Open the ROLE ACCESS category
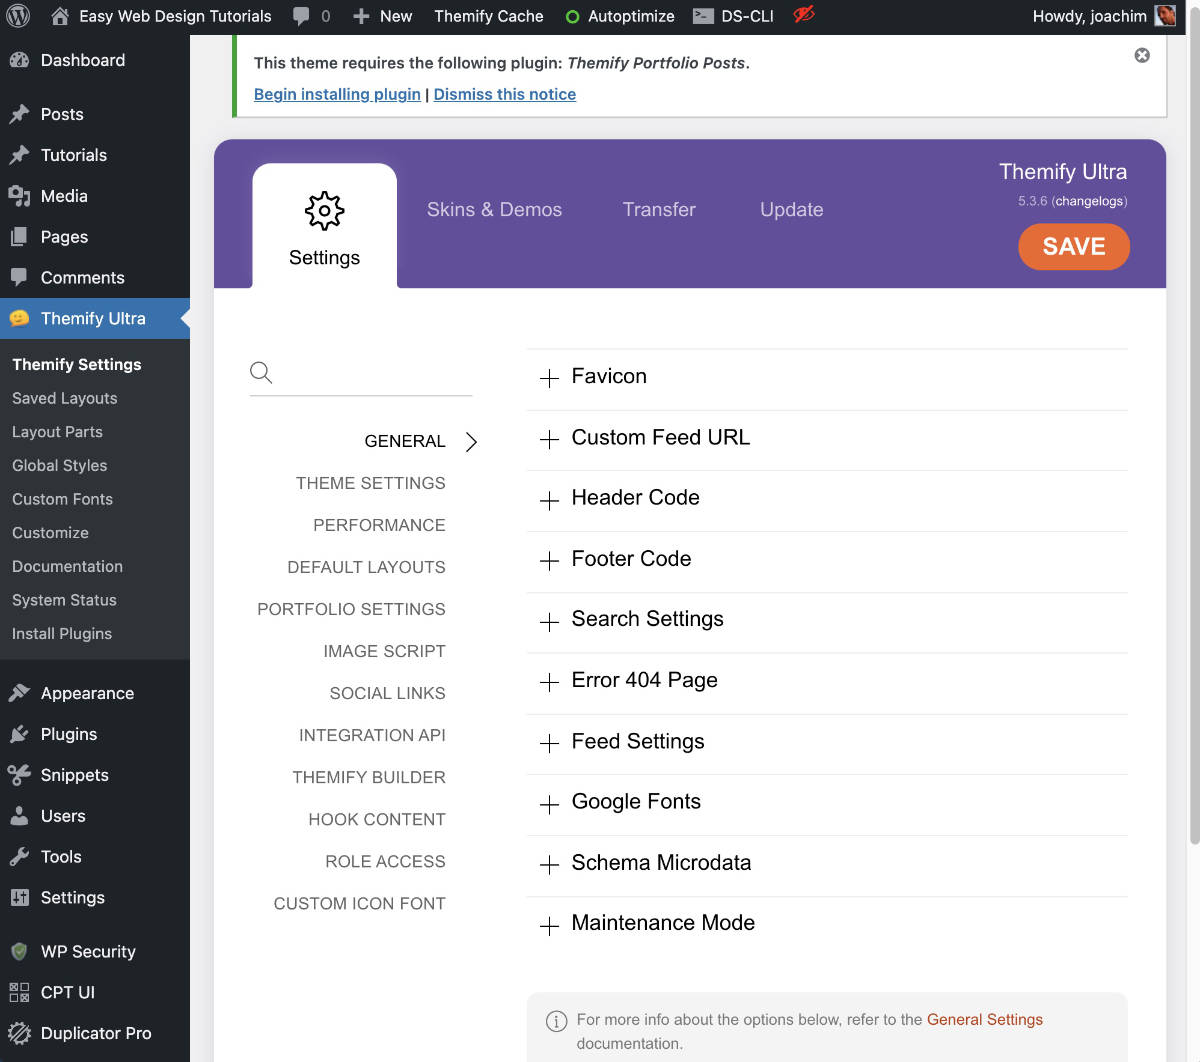The width and height of the screenshot is (1200, 1062). [385, 861]
